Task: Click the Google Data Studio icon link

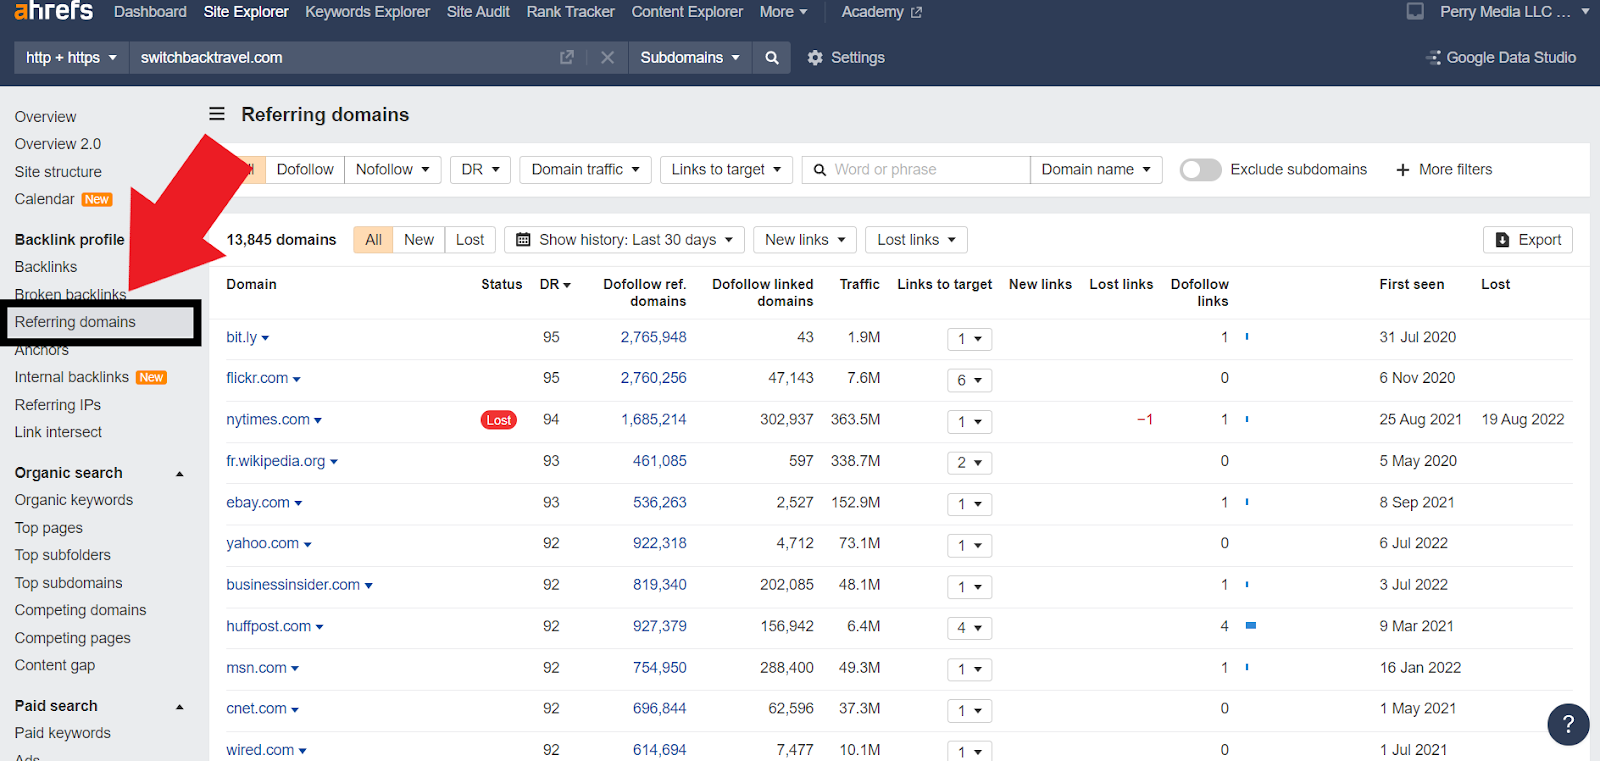Action: tap(1501, 58)
